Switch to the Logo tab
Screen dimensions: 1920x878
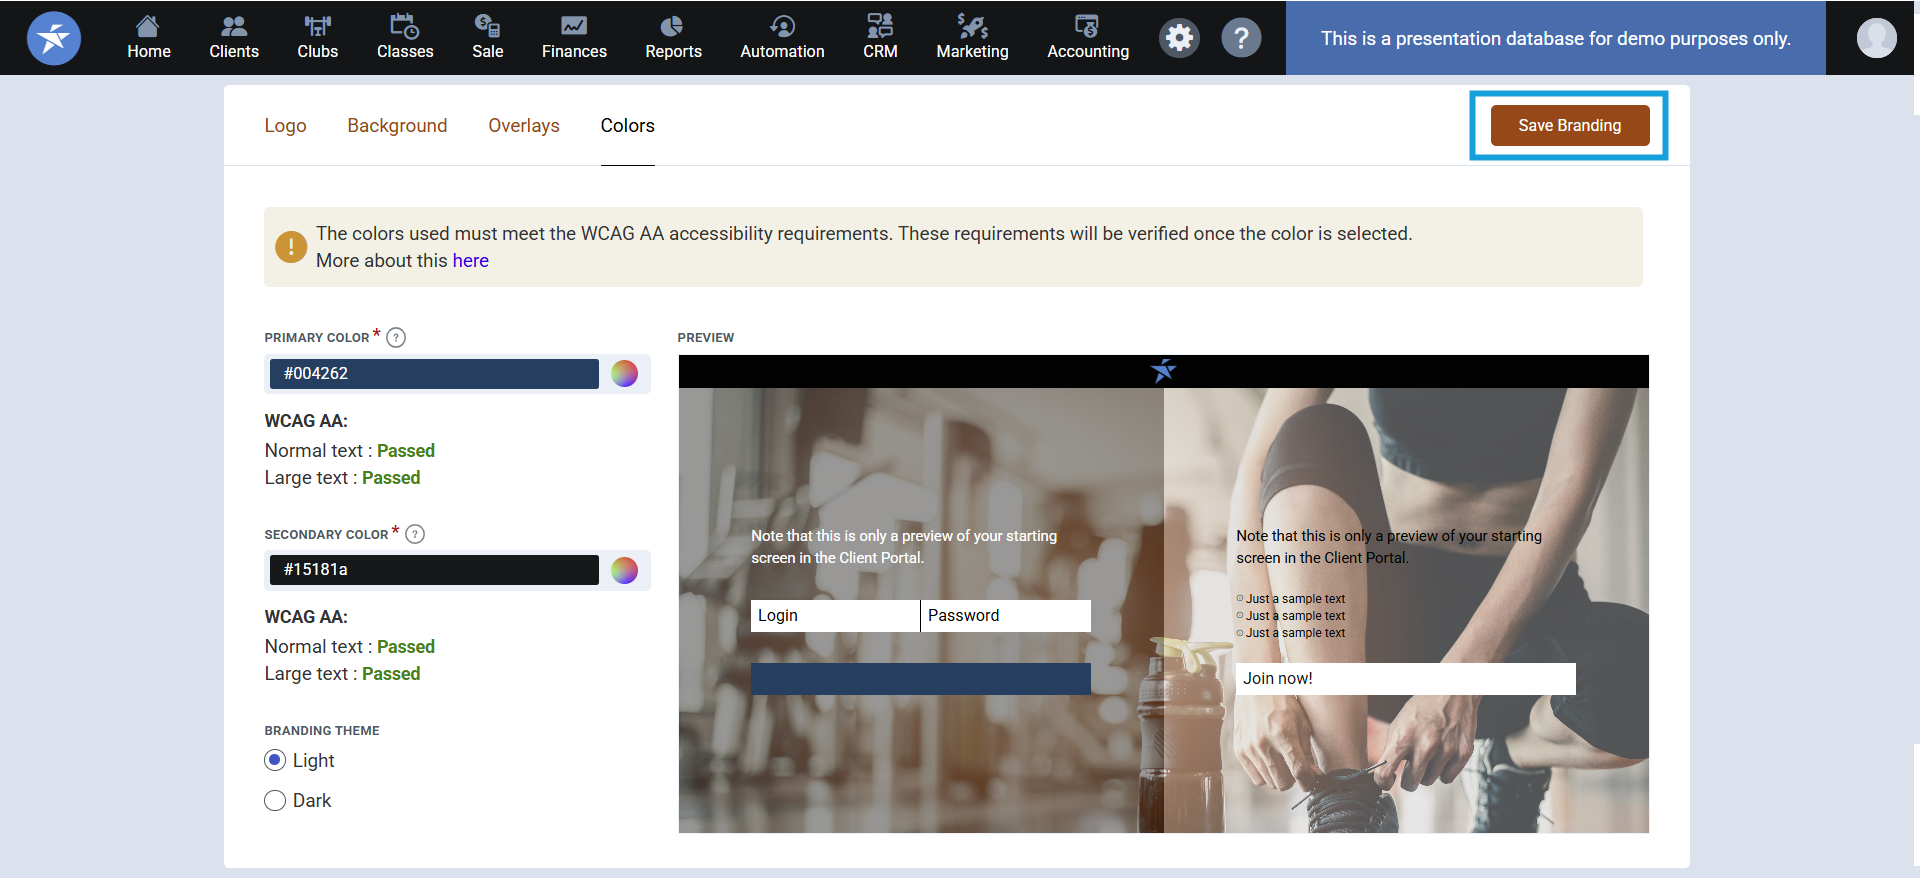click(x=285, y=125)
